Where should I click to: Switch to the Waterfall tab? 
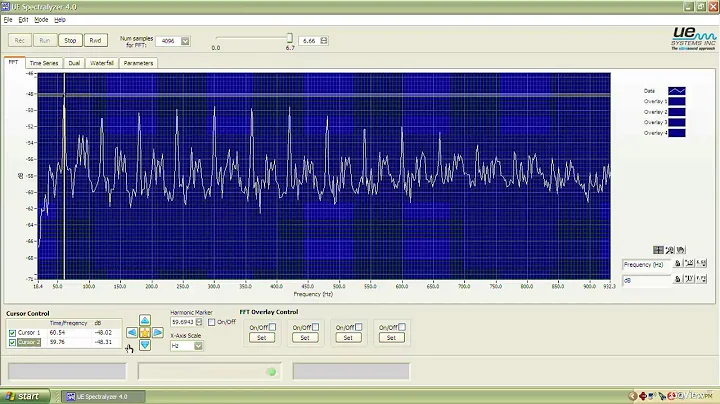click(x=102, y=63)
